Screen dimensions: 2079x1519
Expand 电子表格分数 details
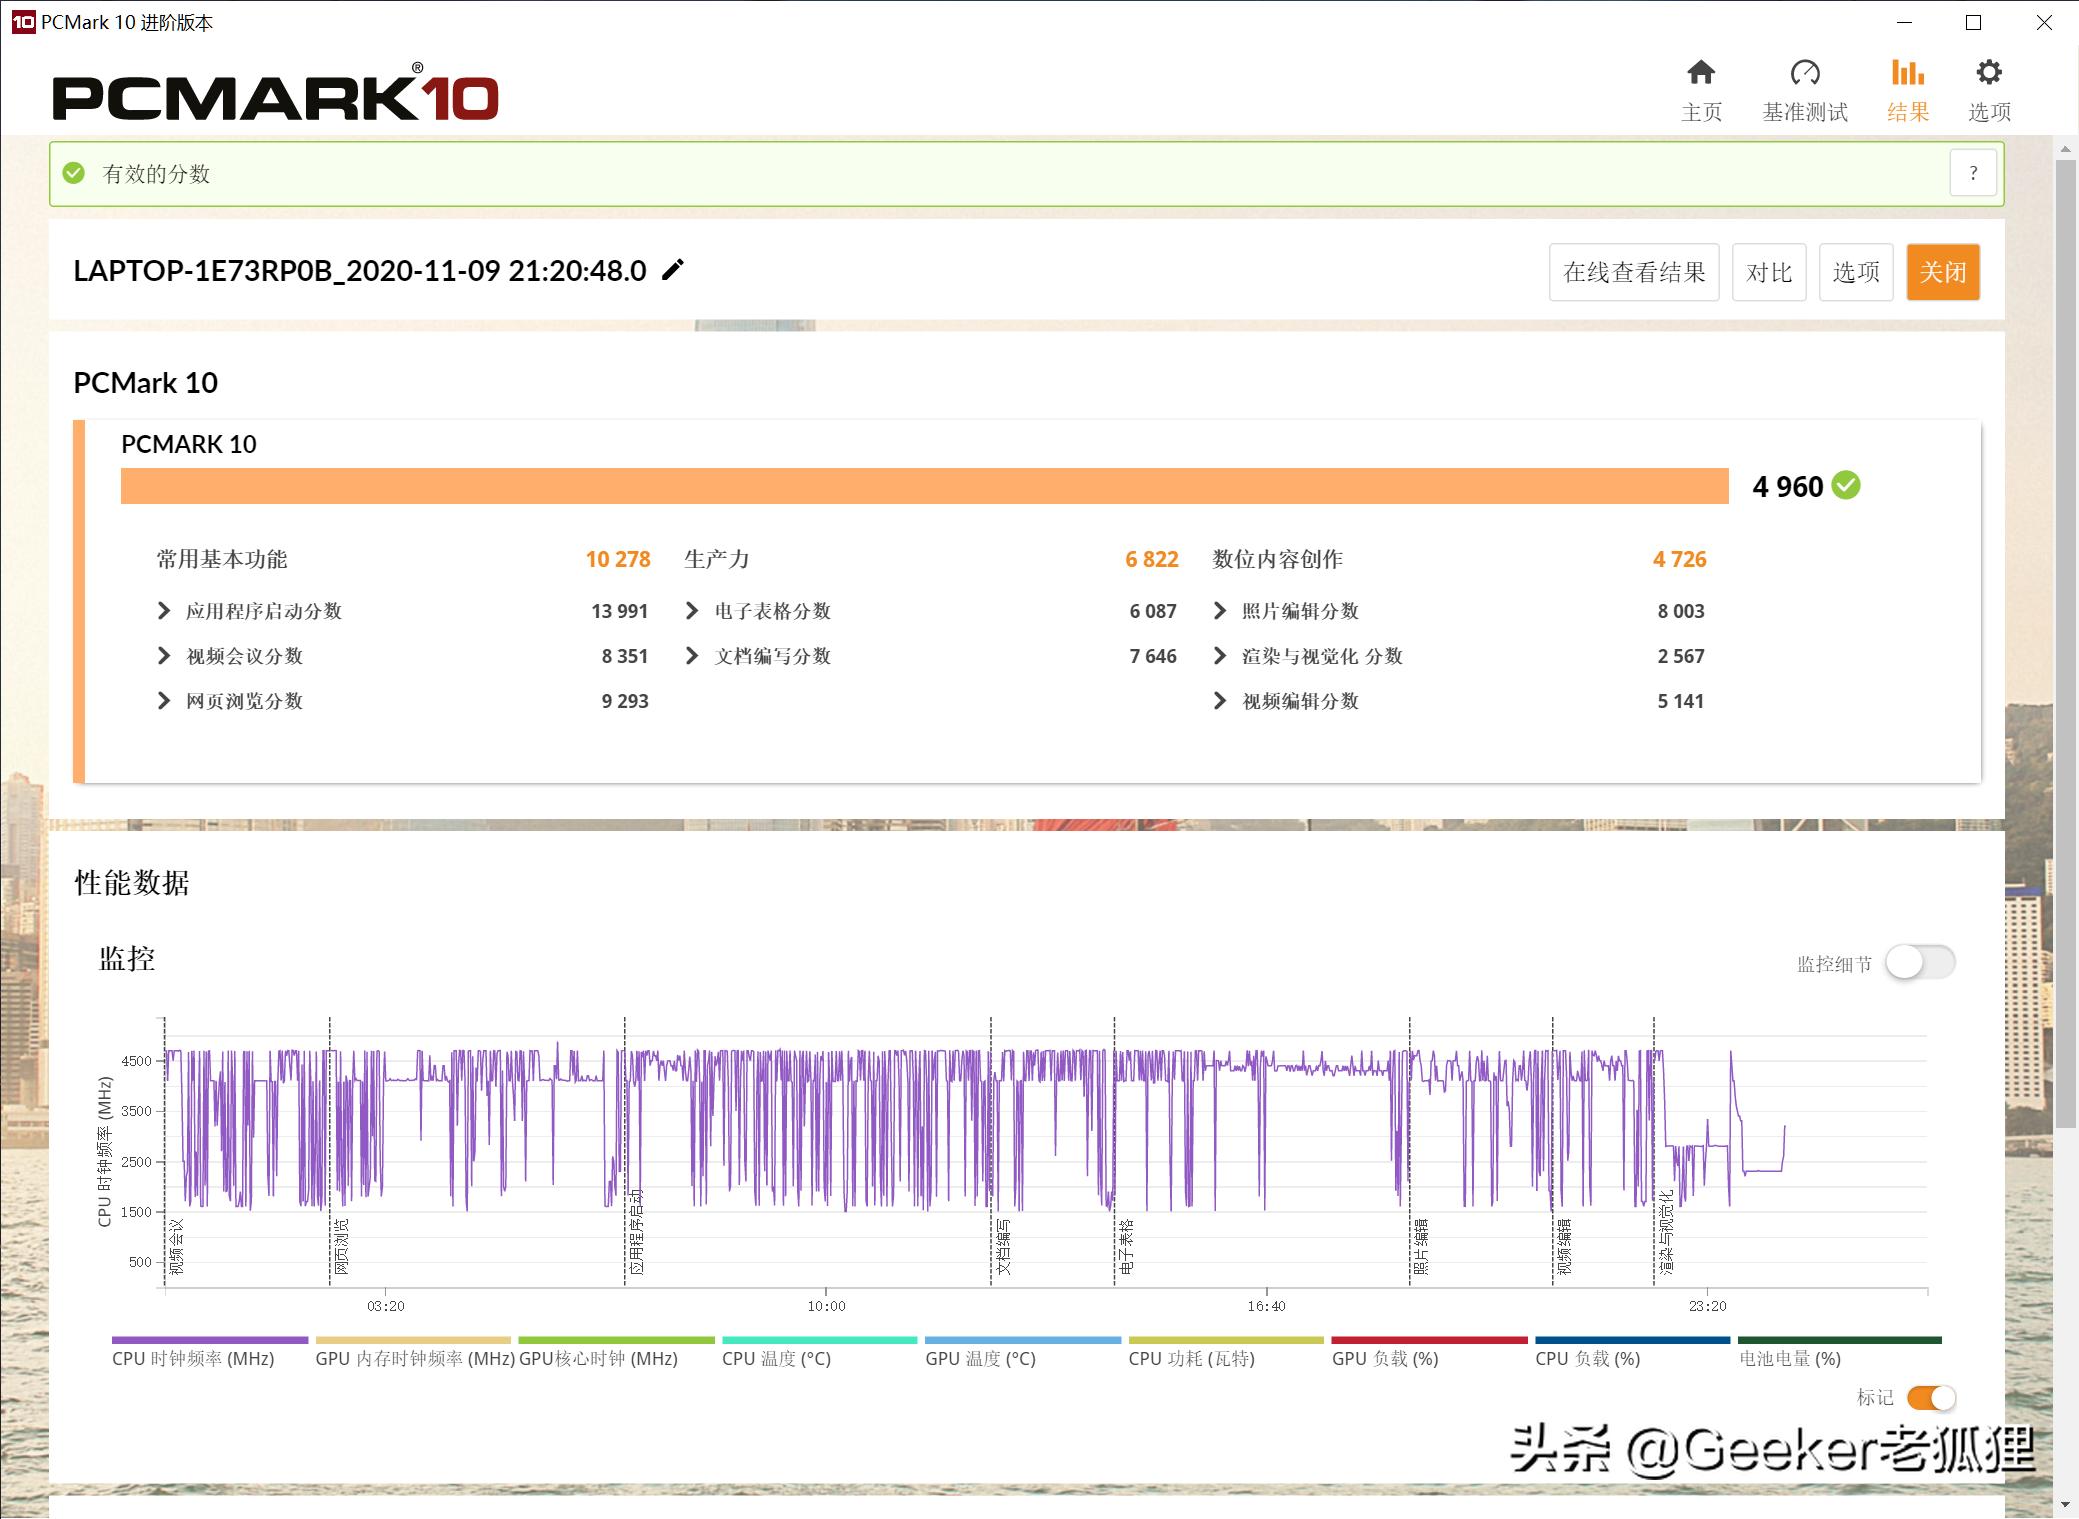(x=692, y=611)
